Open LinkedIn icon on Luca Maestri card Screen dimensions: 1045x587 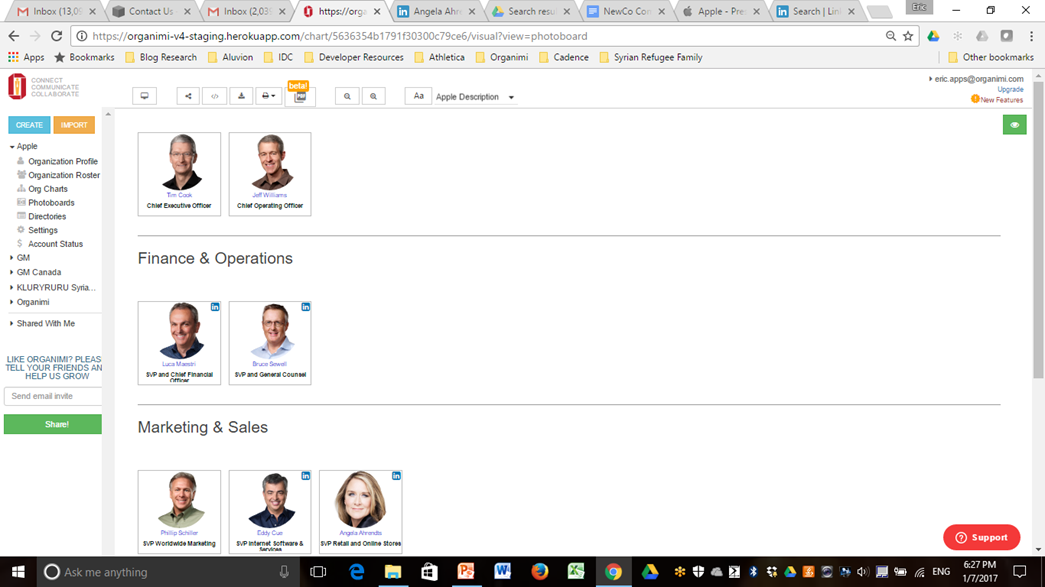tap(215, 307)
